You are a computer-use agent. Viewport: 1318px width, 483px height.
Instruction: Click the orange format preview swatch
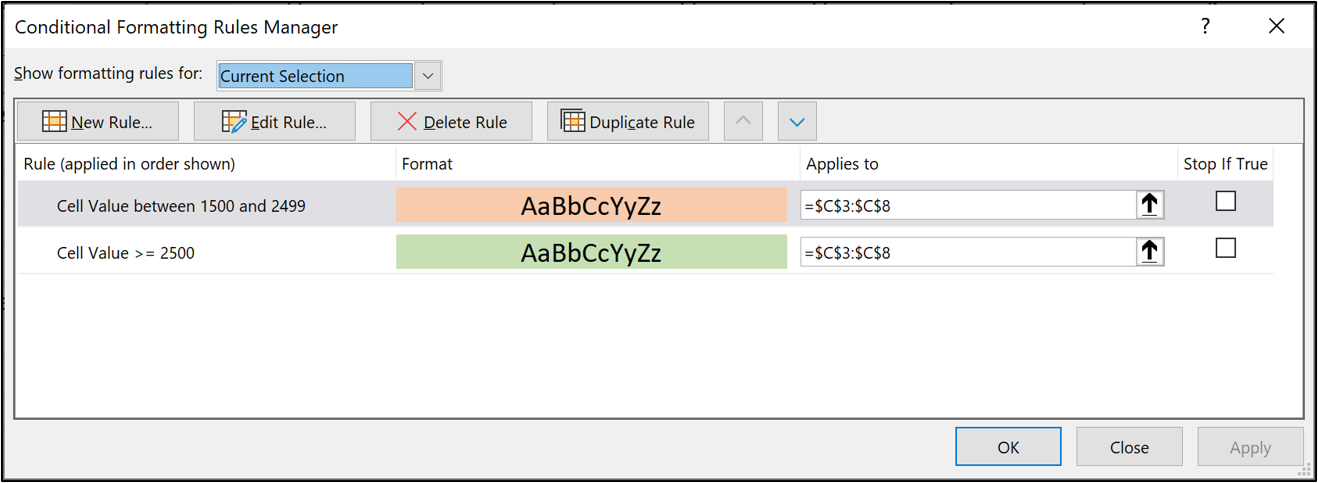click(x=591, y=206)
